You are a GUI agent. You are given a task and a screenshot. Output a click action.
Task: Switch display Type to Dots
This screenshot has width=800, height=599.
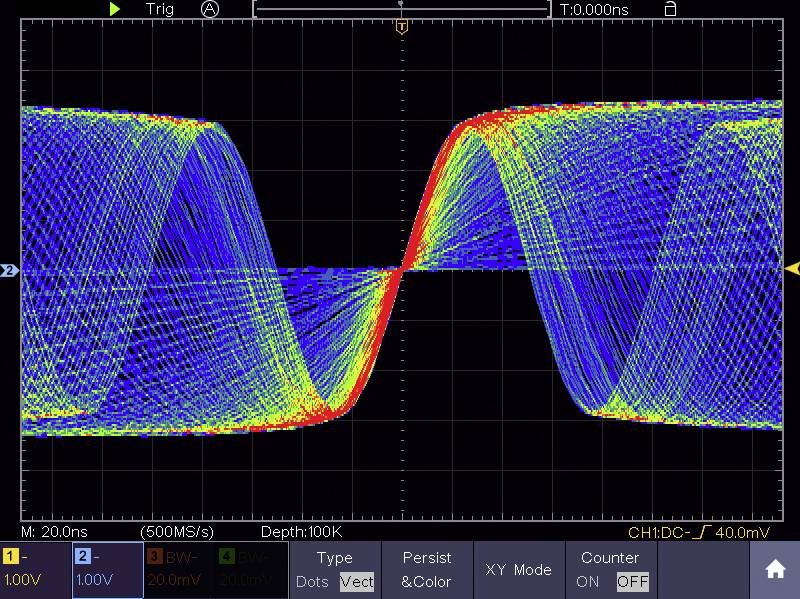(311, 580)
